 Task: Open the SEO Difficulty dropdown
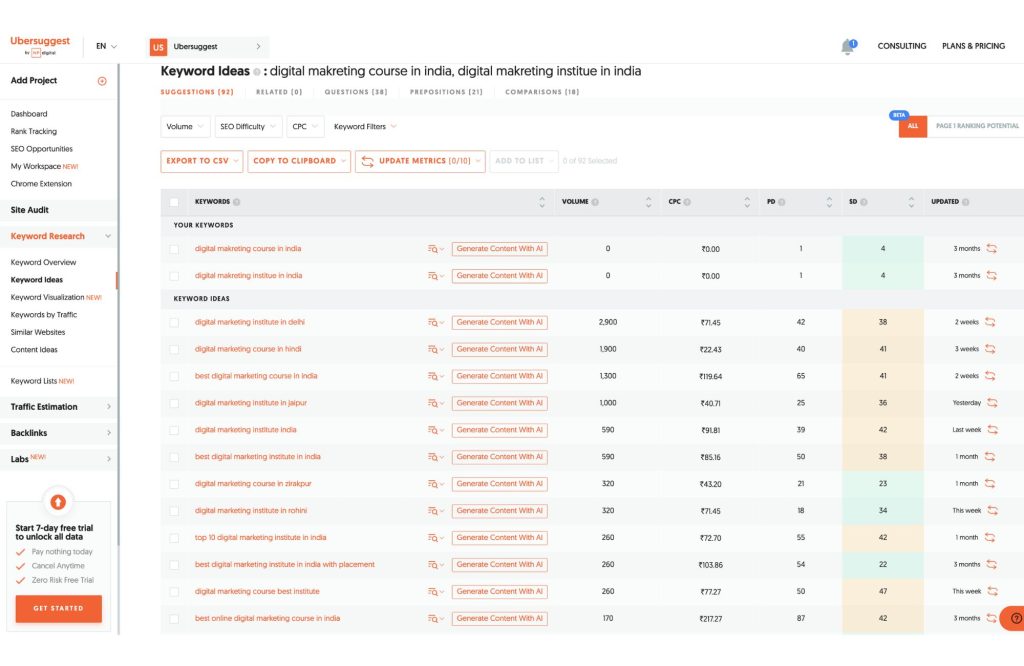pos(247,126)
